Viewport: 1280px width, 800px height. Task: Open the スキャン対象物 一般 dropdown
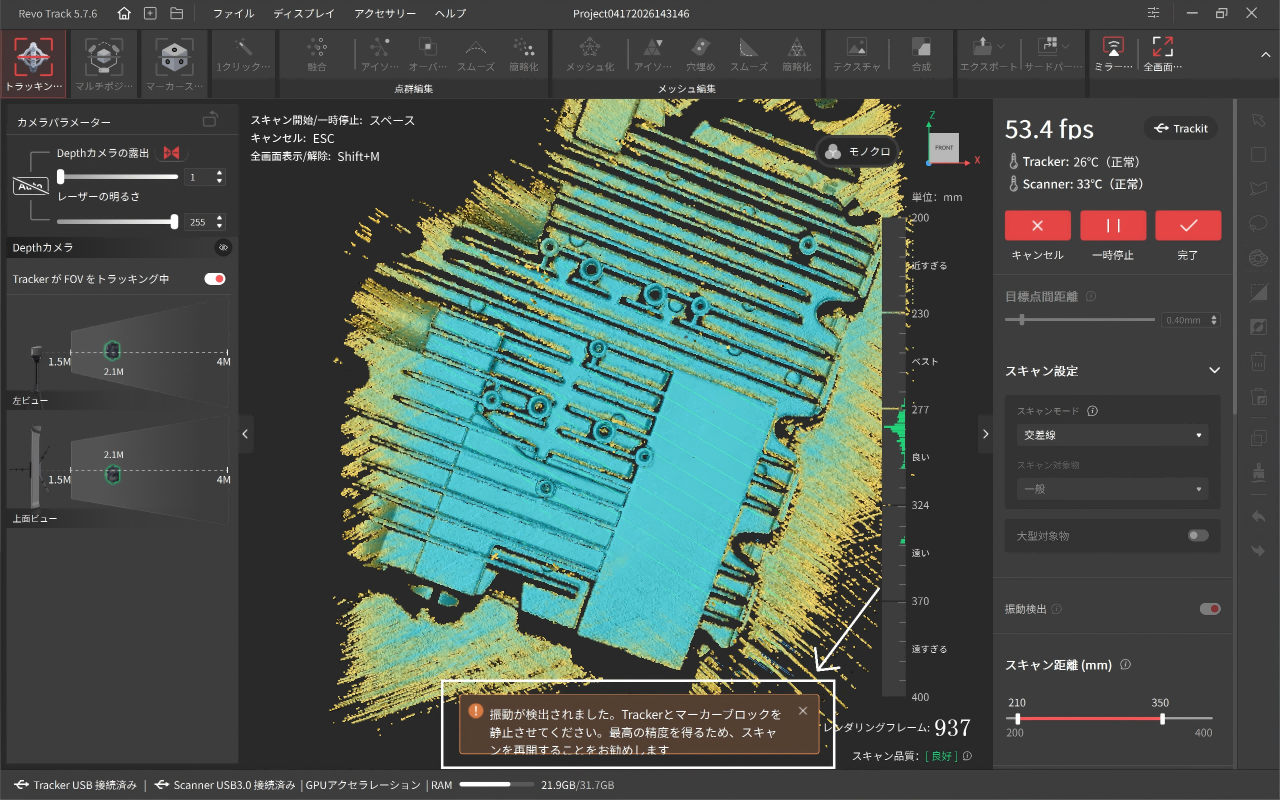point(1112,489)
